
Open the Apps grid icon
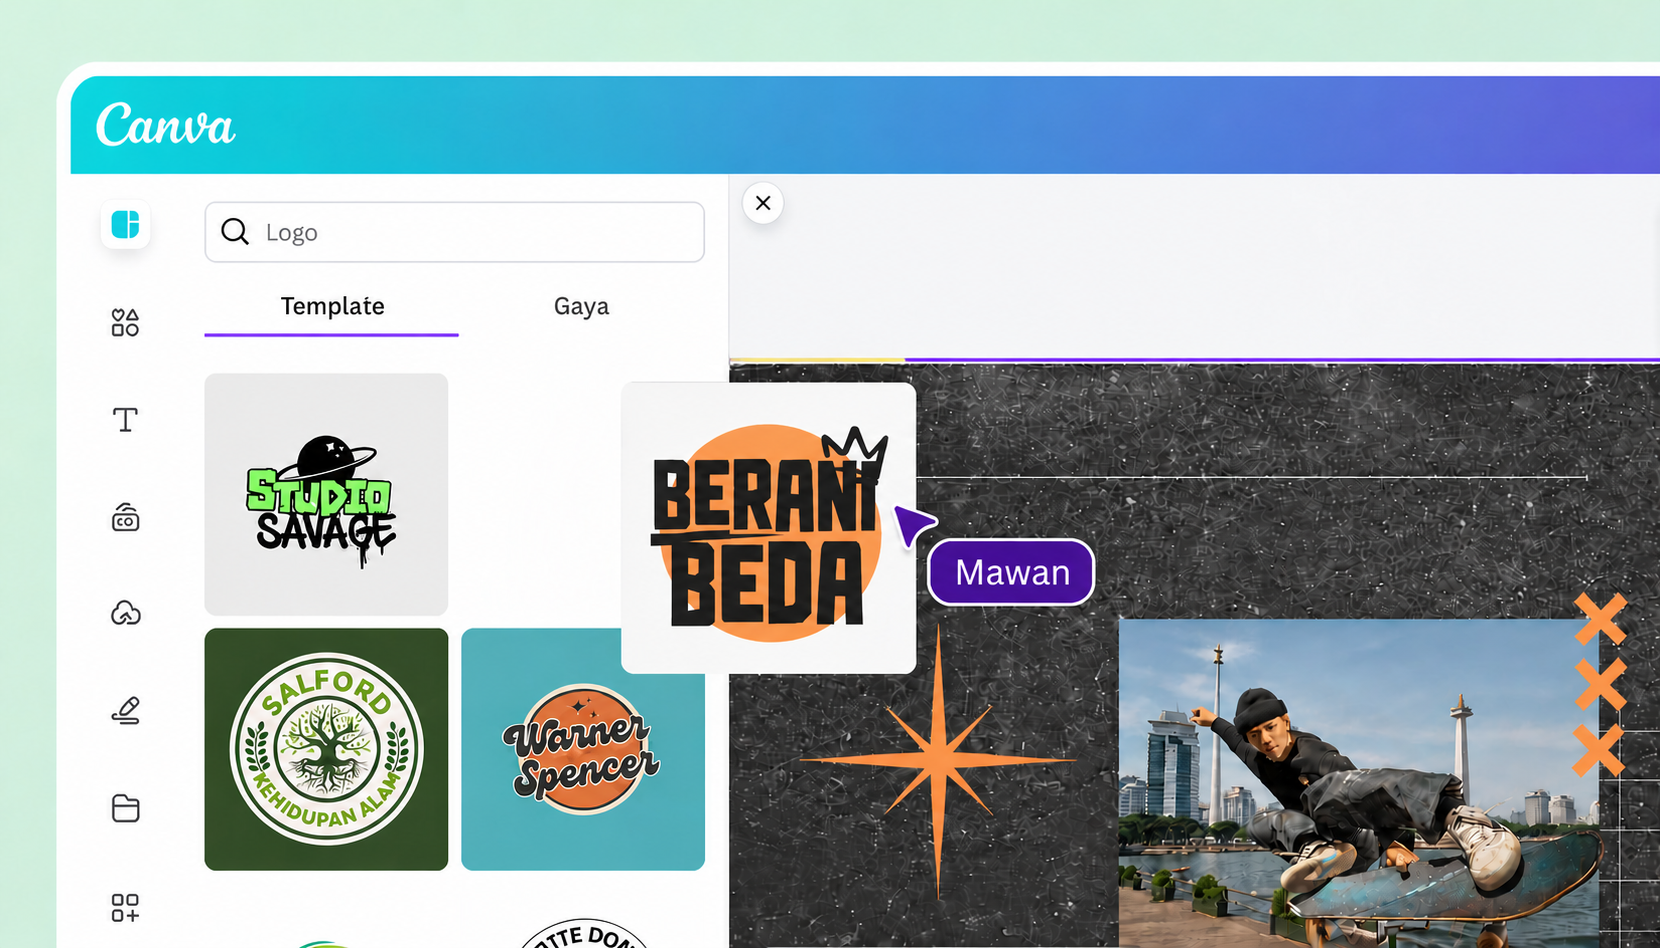click(x=125, y=907)
